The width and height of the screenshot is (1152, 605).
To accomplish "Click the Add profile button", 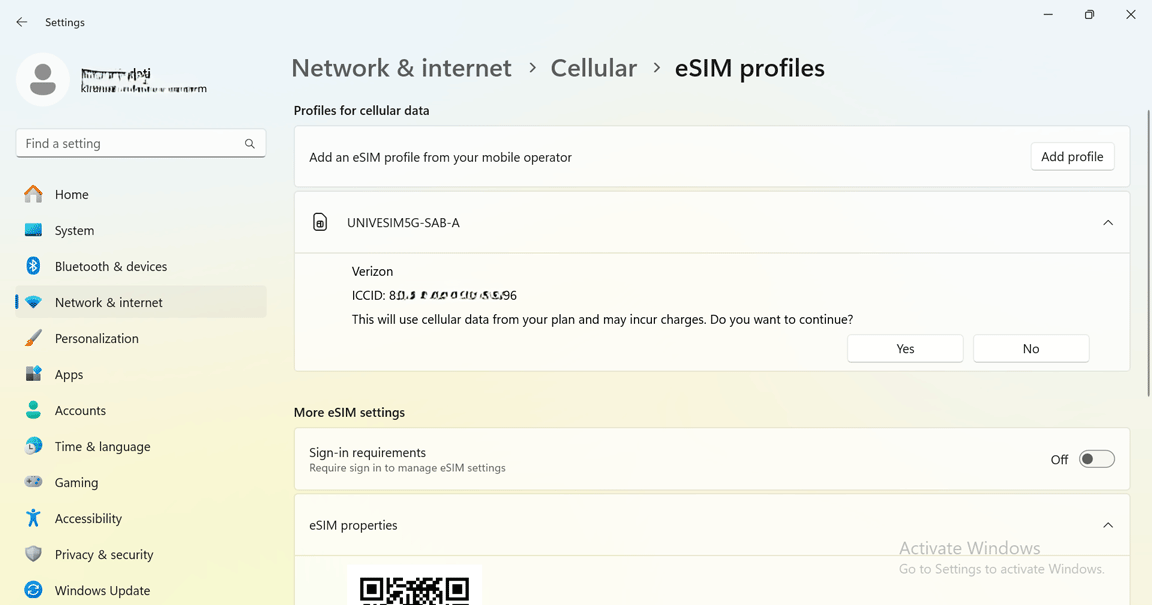I will tap(1072, 157).
